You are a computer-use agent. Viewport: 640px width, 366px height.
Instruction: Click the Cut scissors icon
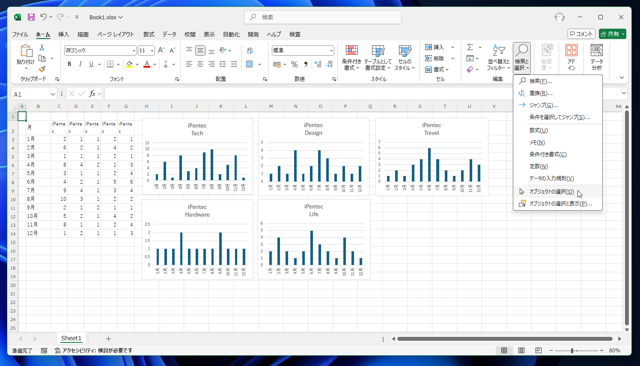pos(42,48)
